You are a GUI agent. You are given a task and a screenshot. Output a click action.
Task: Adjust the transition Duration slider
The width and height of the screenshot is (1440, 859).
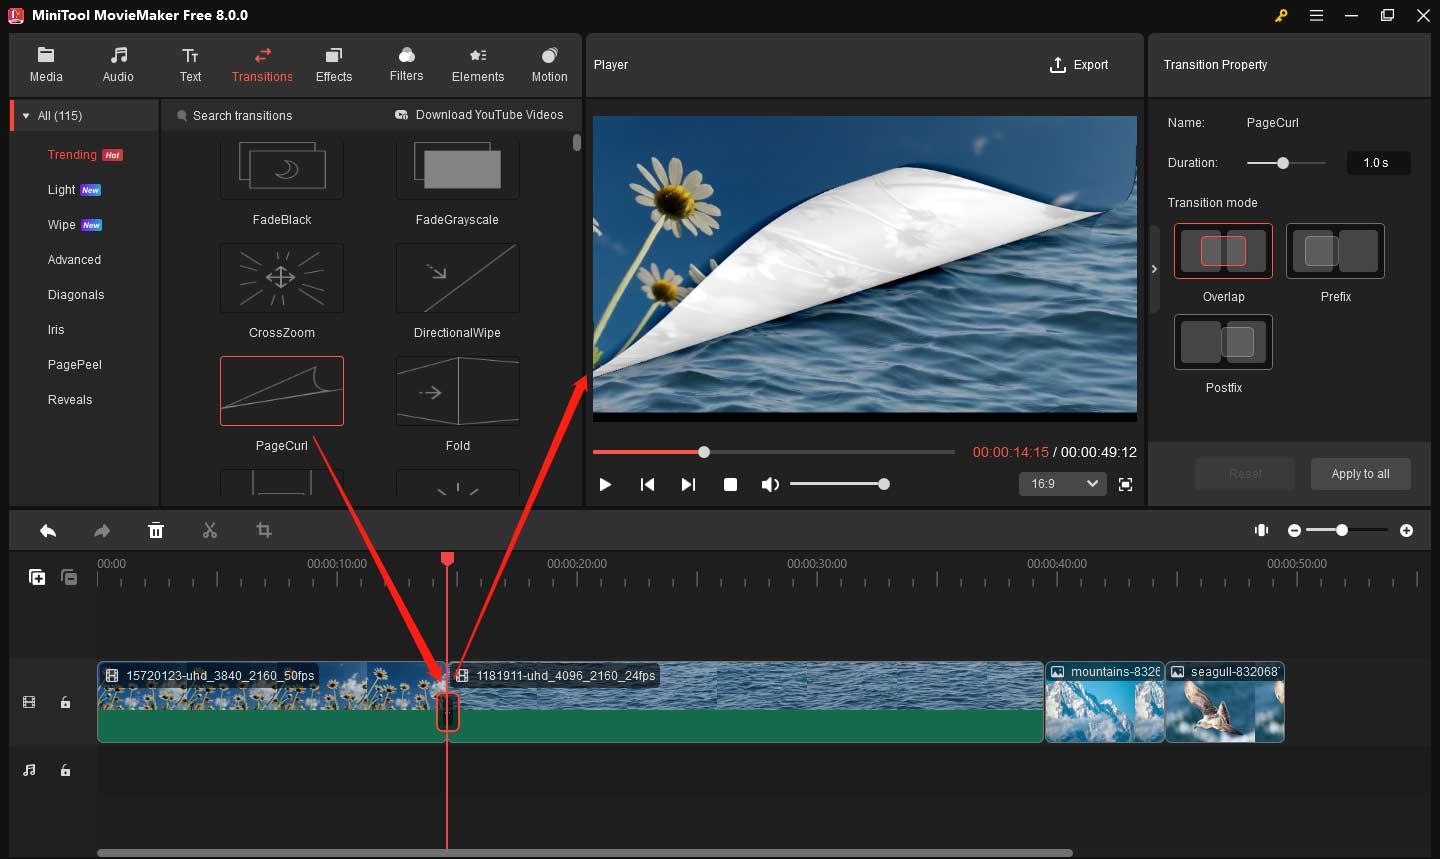tap(1283, 163)
